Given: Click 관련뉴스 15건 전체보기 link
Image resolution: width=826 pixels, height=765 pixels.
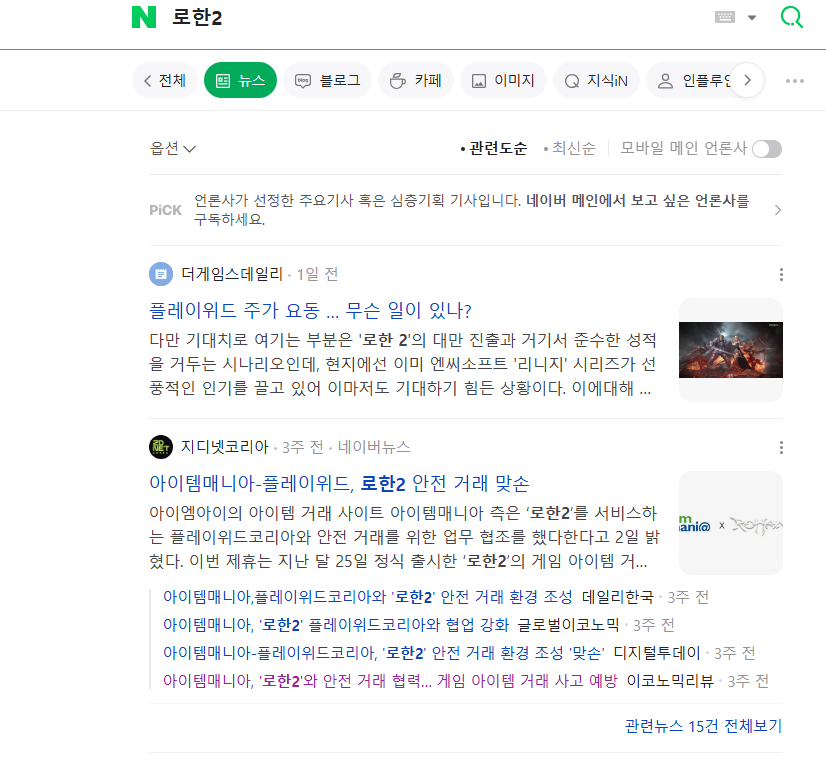Looking at the screenshot, I should pos(703,726).
